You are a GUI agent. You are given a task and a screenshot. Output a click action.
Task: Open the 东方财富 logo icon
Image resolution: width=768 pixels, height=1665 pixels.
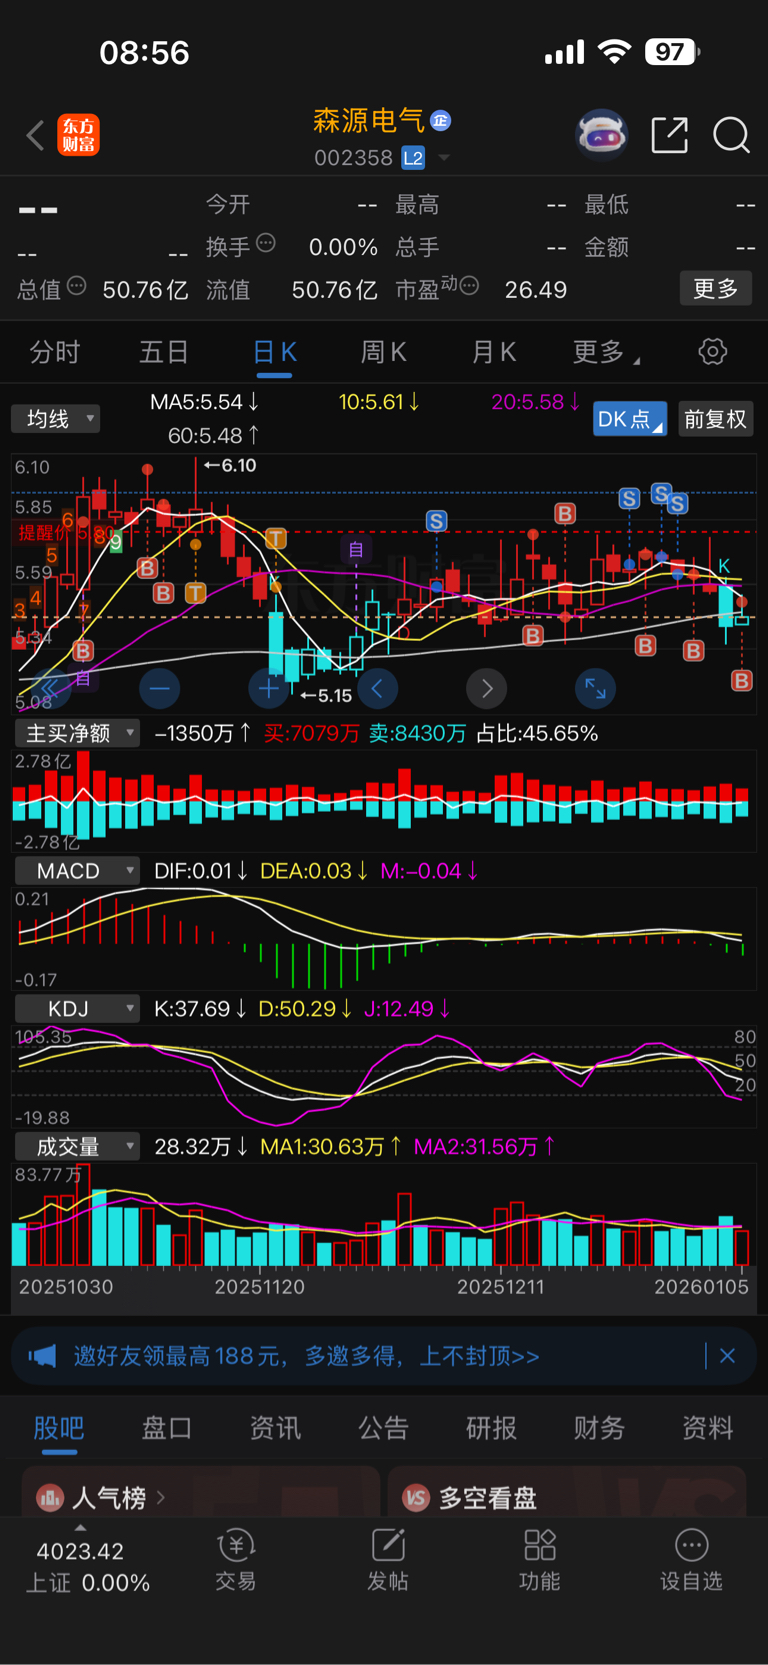pyautogui.click(x=78, y=135)
